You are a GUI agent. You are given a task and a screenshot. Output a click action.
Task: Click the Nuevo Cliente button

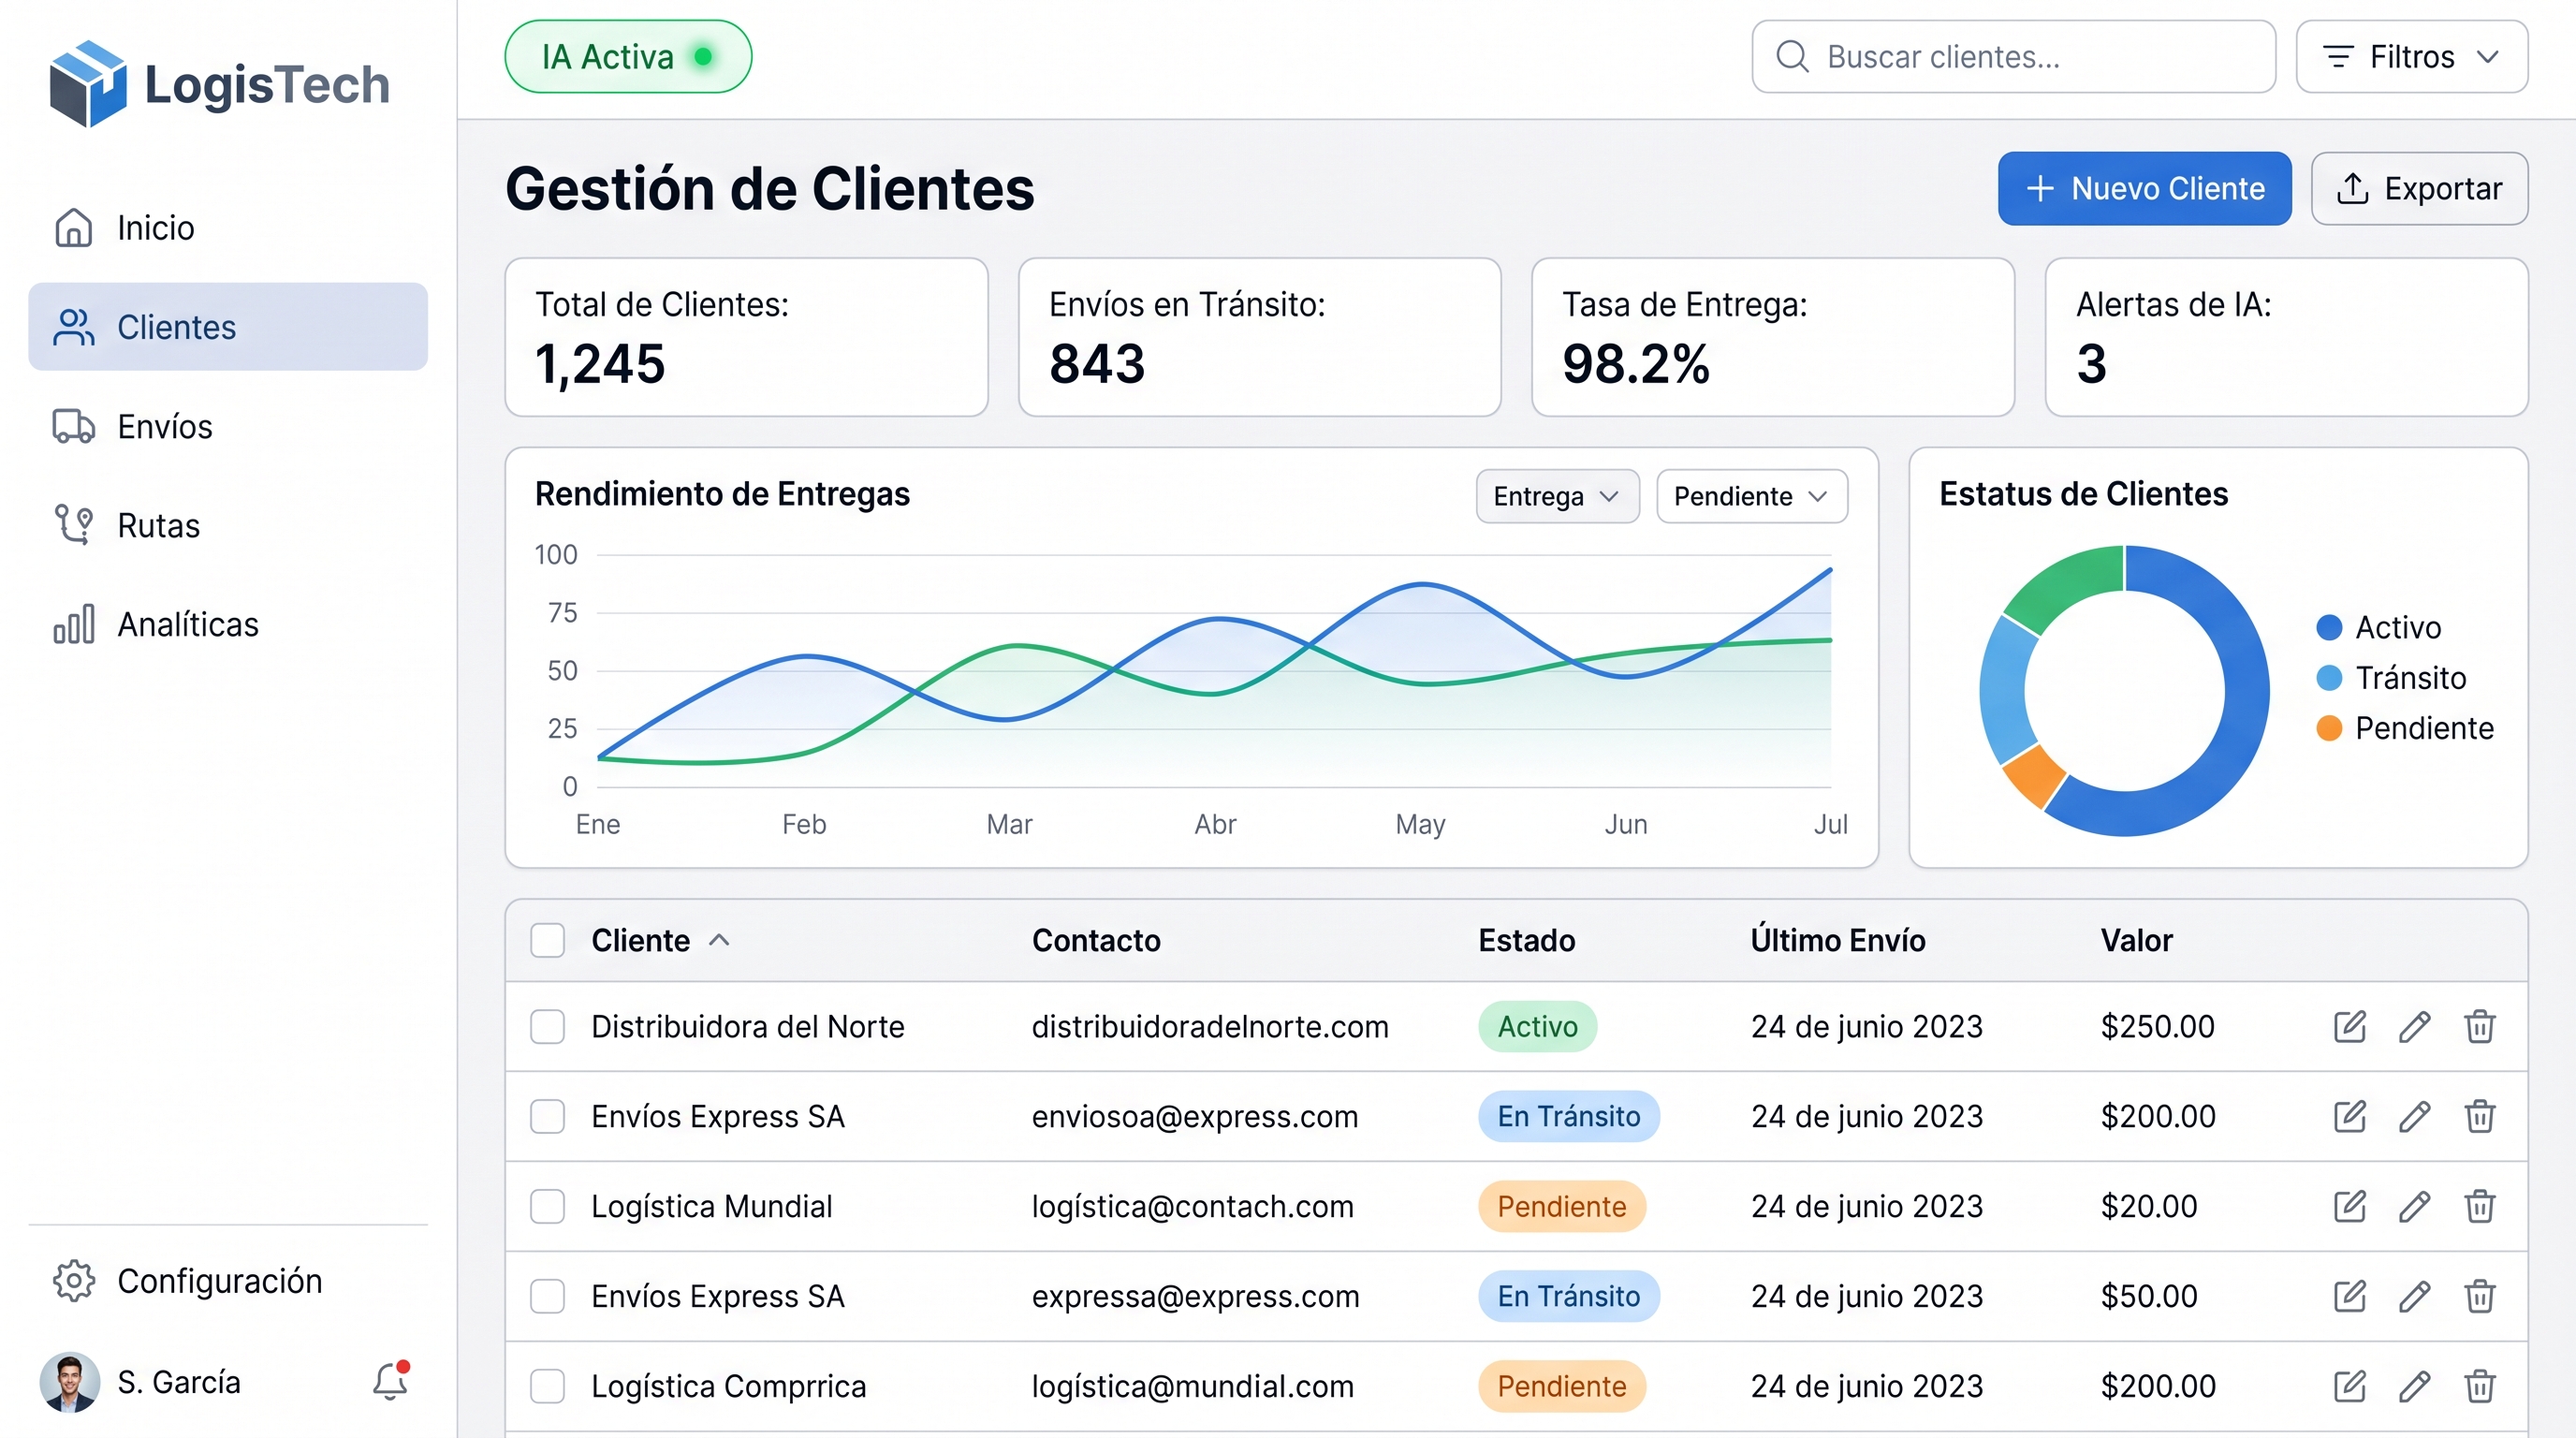pyautogui.click(x=2144, y=188)
